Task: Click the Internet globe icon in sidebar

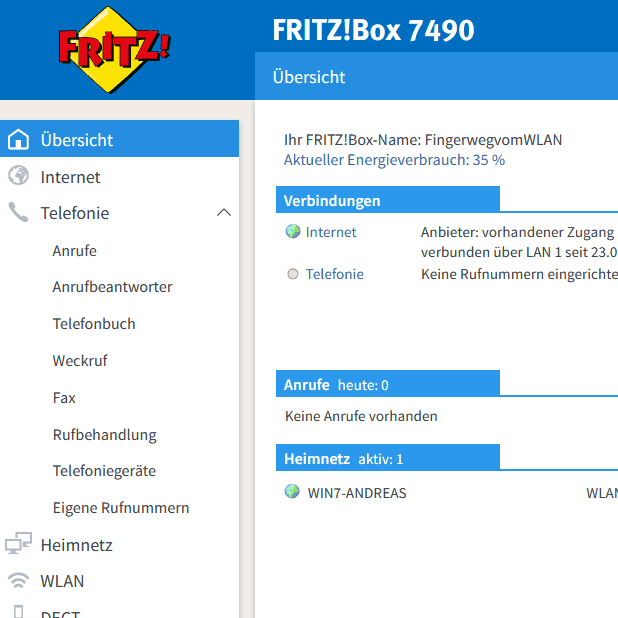Action: (x=19, y=175)
